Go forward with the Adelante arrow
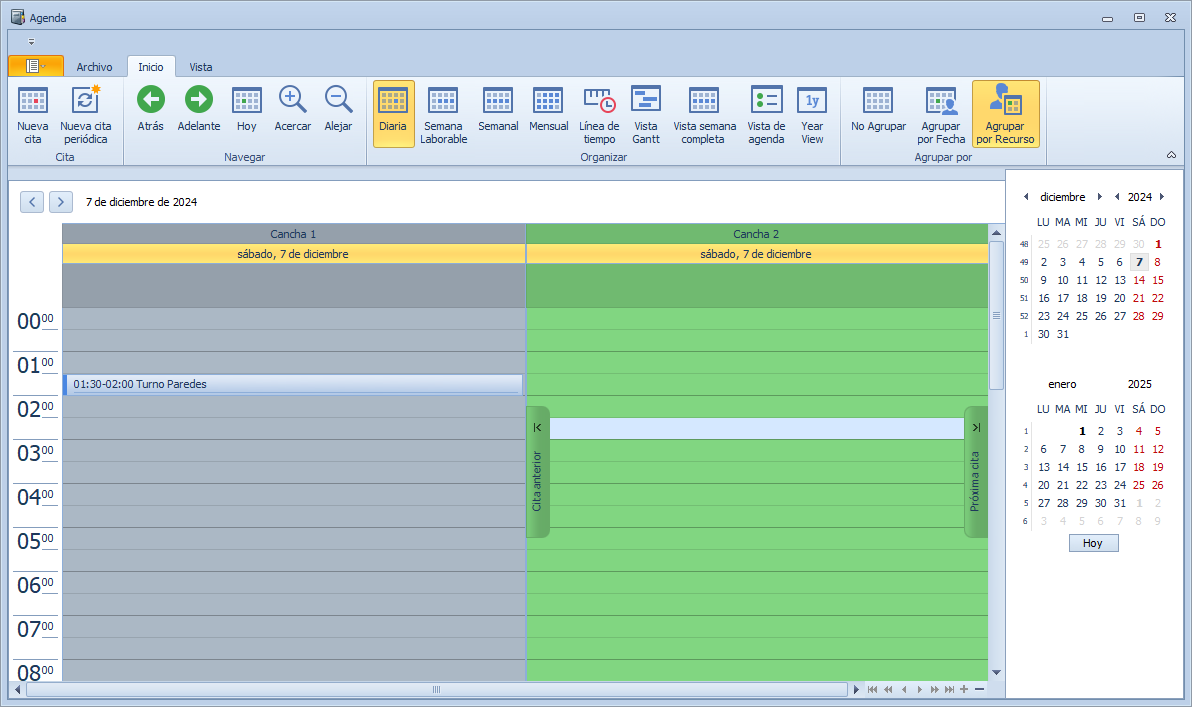1192x707 pixels. point(199,99)
